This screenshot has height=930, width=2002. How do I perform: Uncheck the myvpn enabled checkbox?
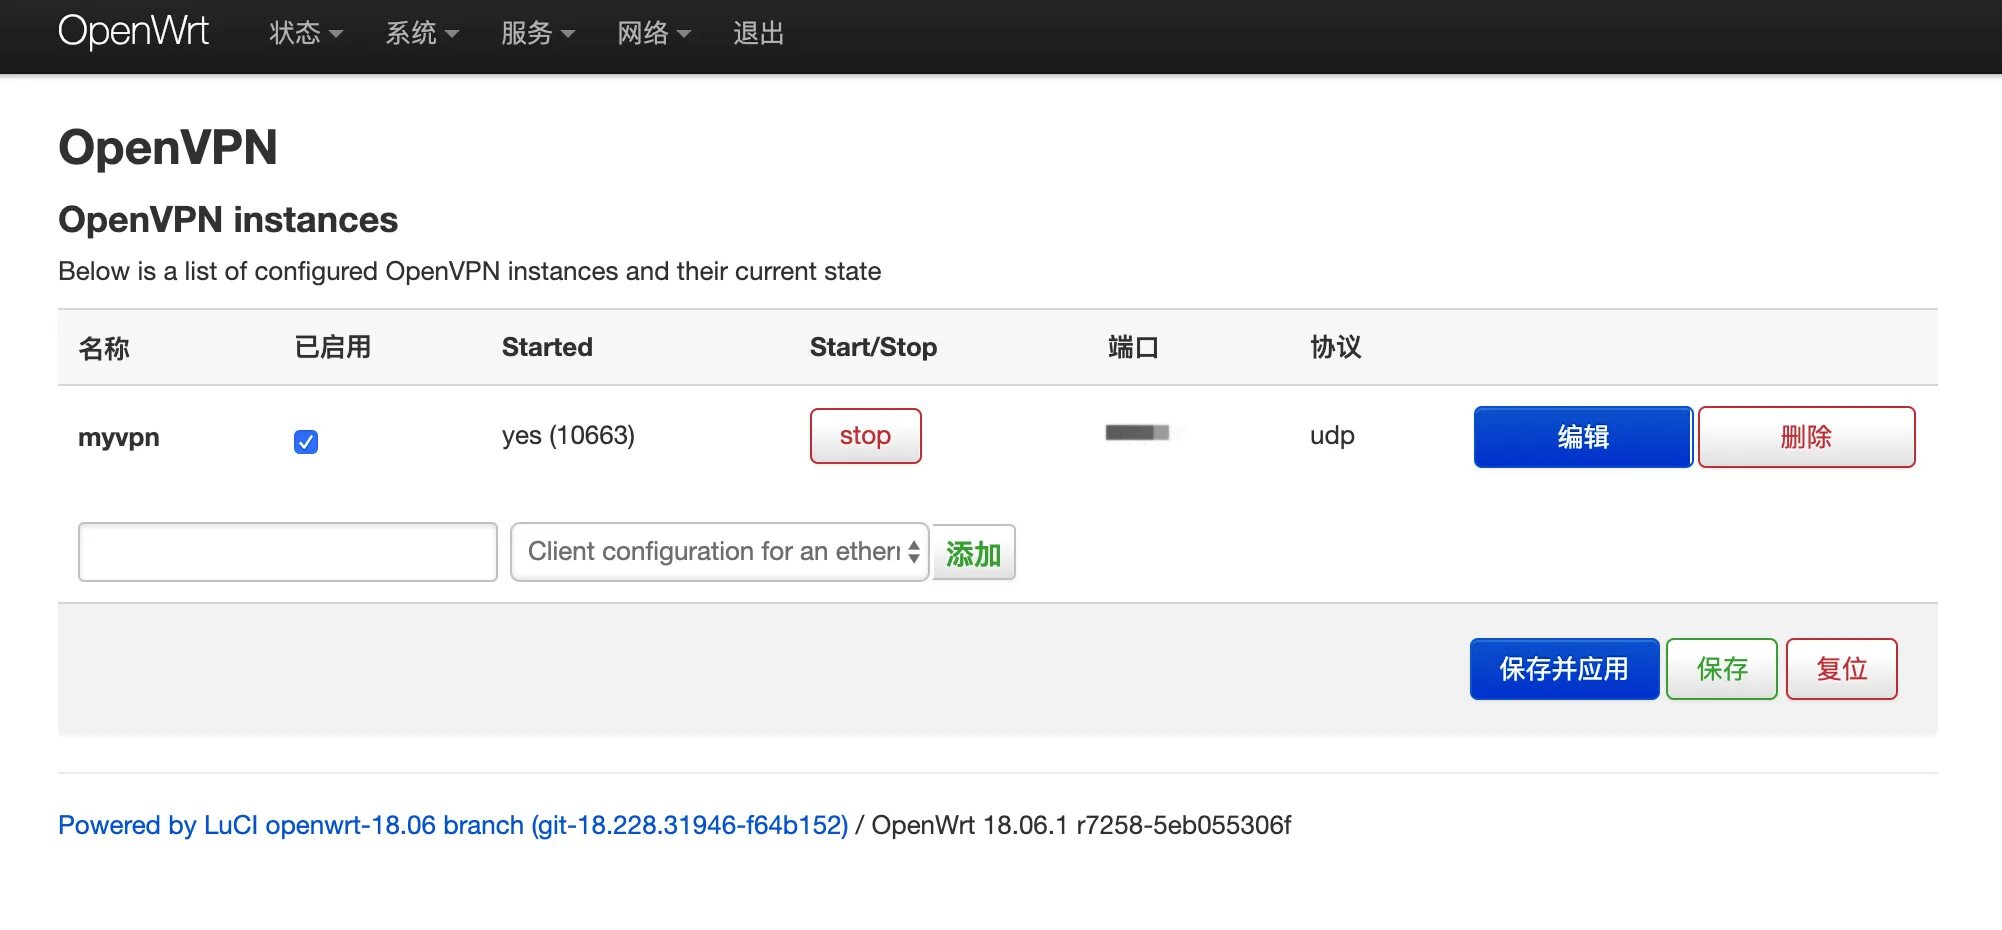coord(306,441)
